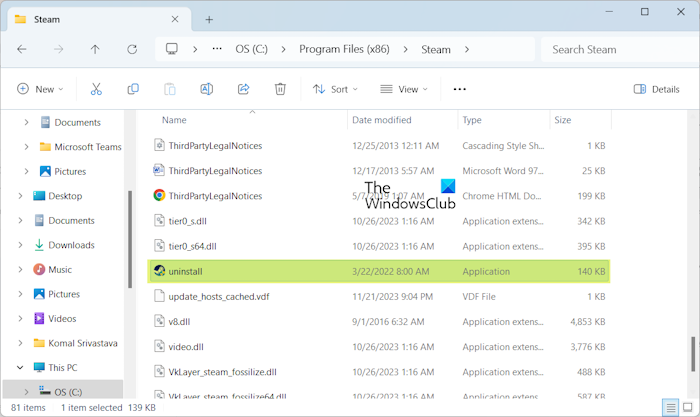The image size is (700, 417).
Task: Open the Sort dropdown menu
Action: point(335,89)
